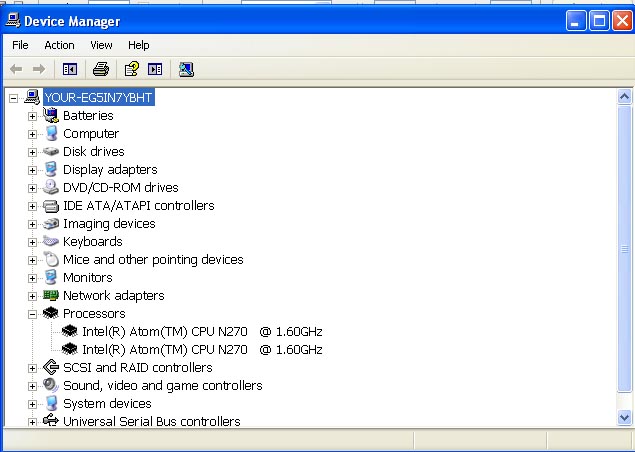635x452 pixels.
Task: Expand the SCSI and RAID controllers node
Action: tap(32, 368)
